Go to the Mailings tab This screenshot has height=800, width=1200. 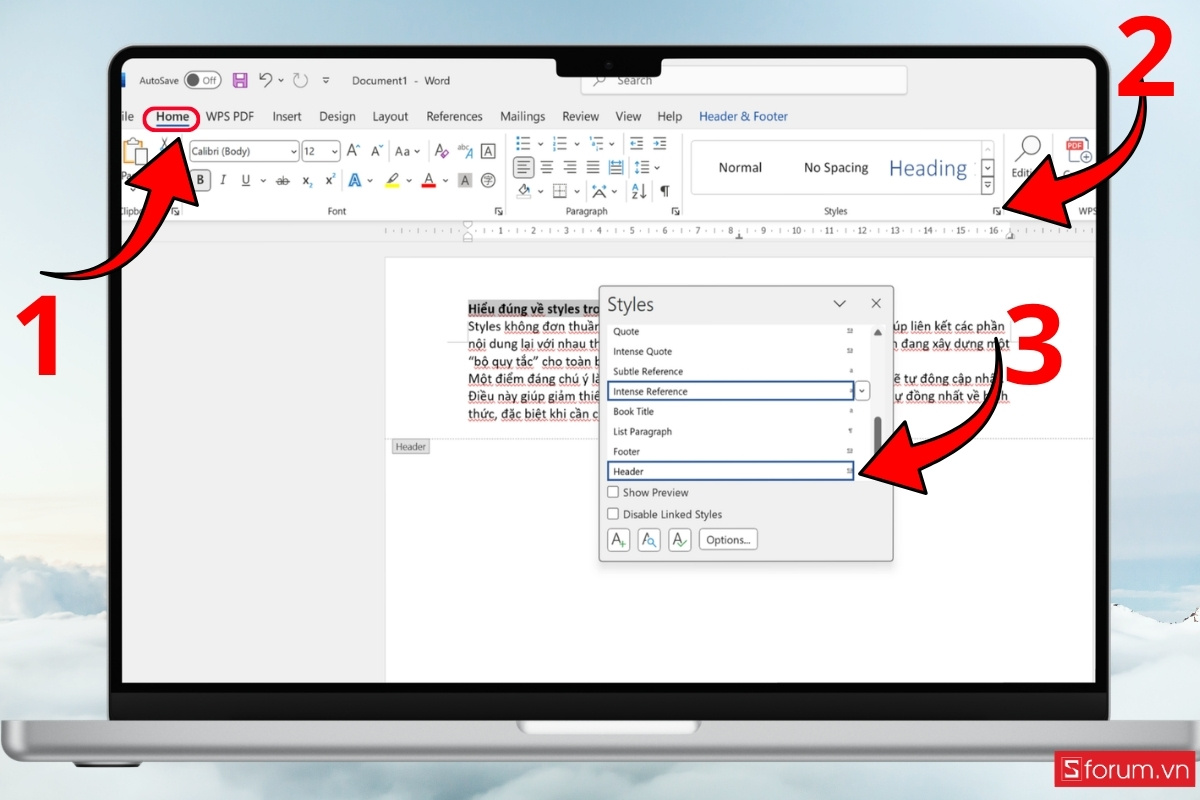523,116
